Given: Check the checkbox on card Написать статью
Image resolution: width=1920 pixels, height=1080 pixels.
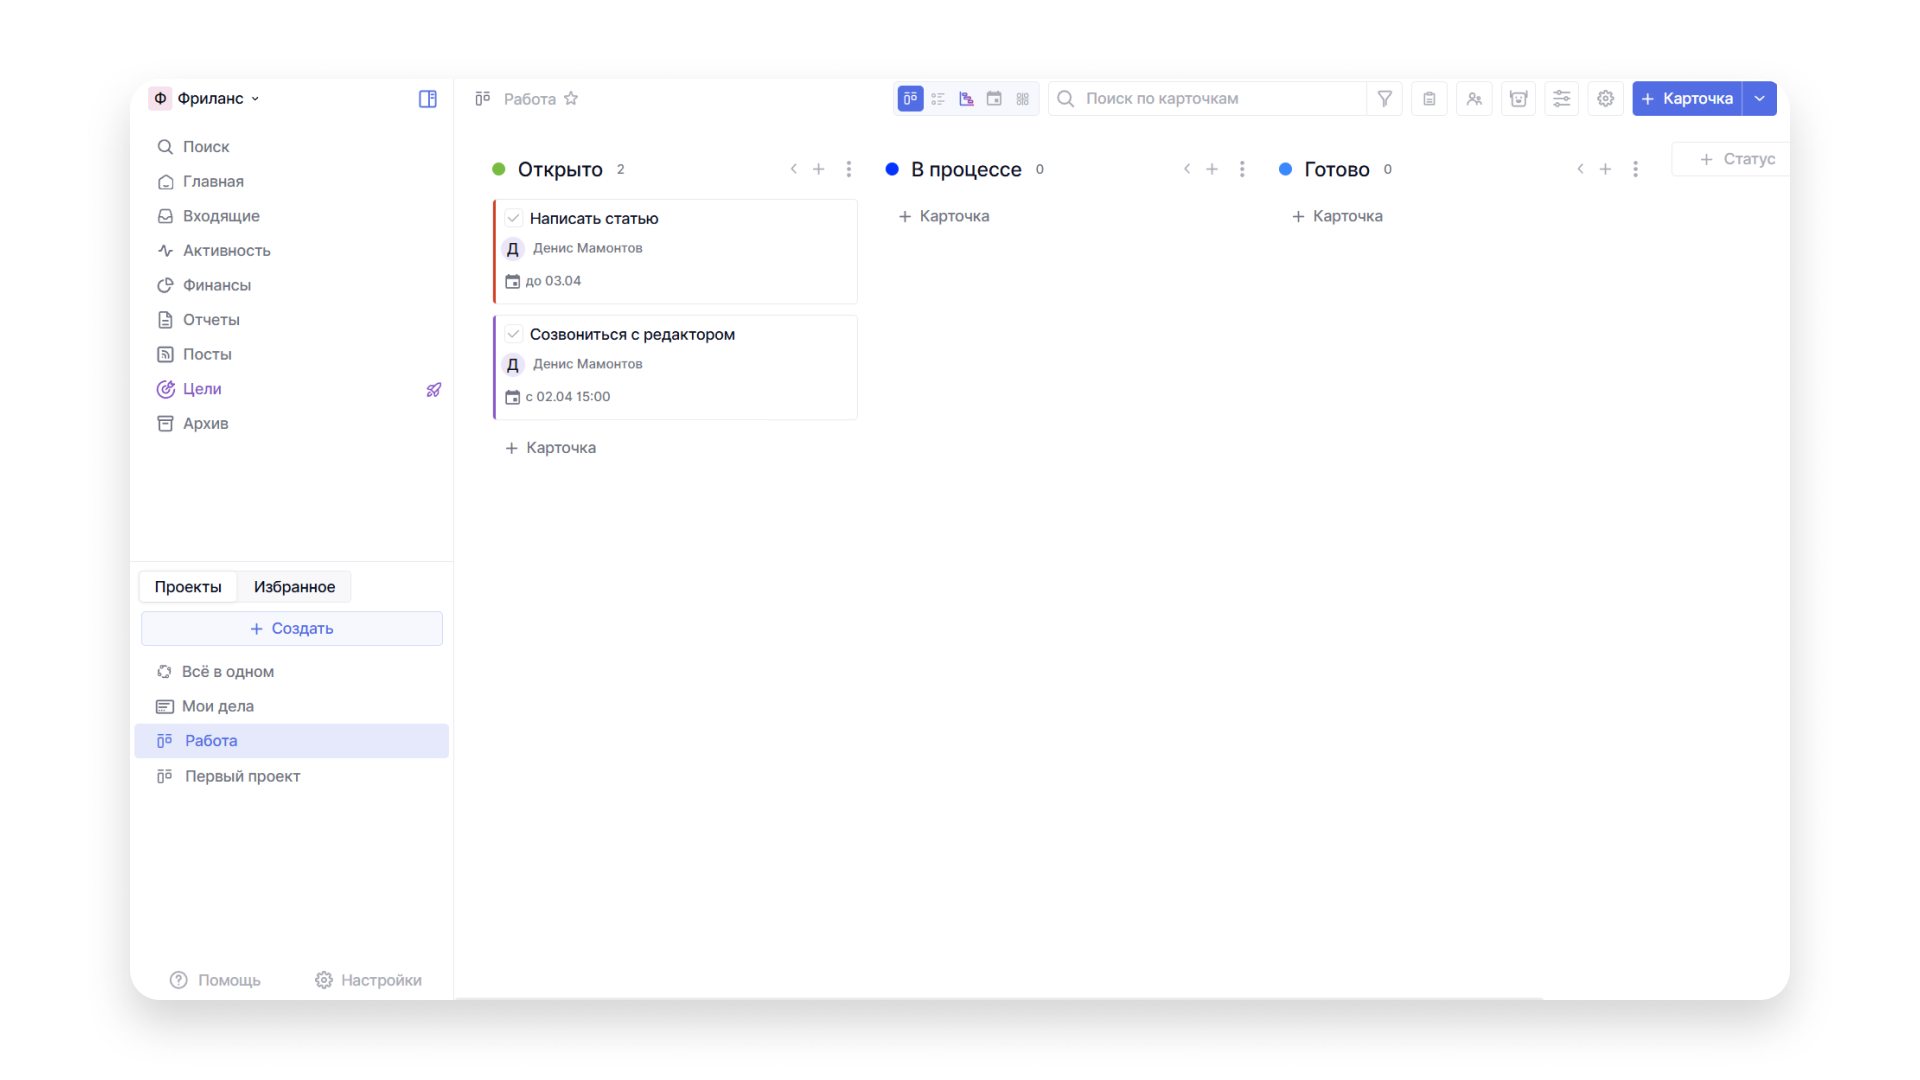Looking at the screenshot, I should pos(513,218).
